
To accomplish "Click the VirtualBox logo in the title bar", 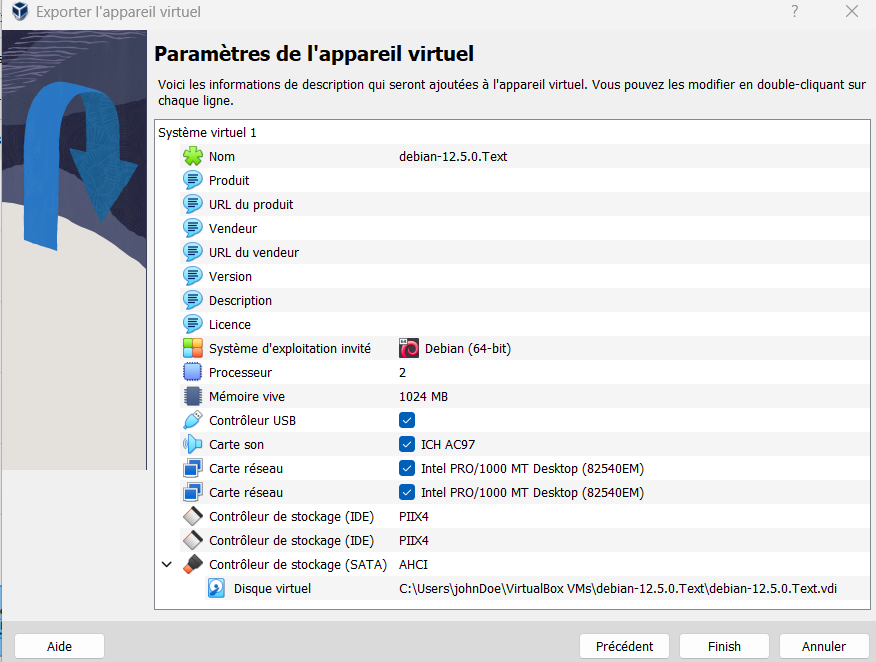I will [20, 11].
